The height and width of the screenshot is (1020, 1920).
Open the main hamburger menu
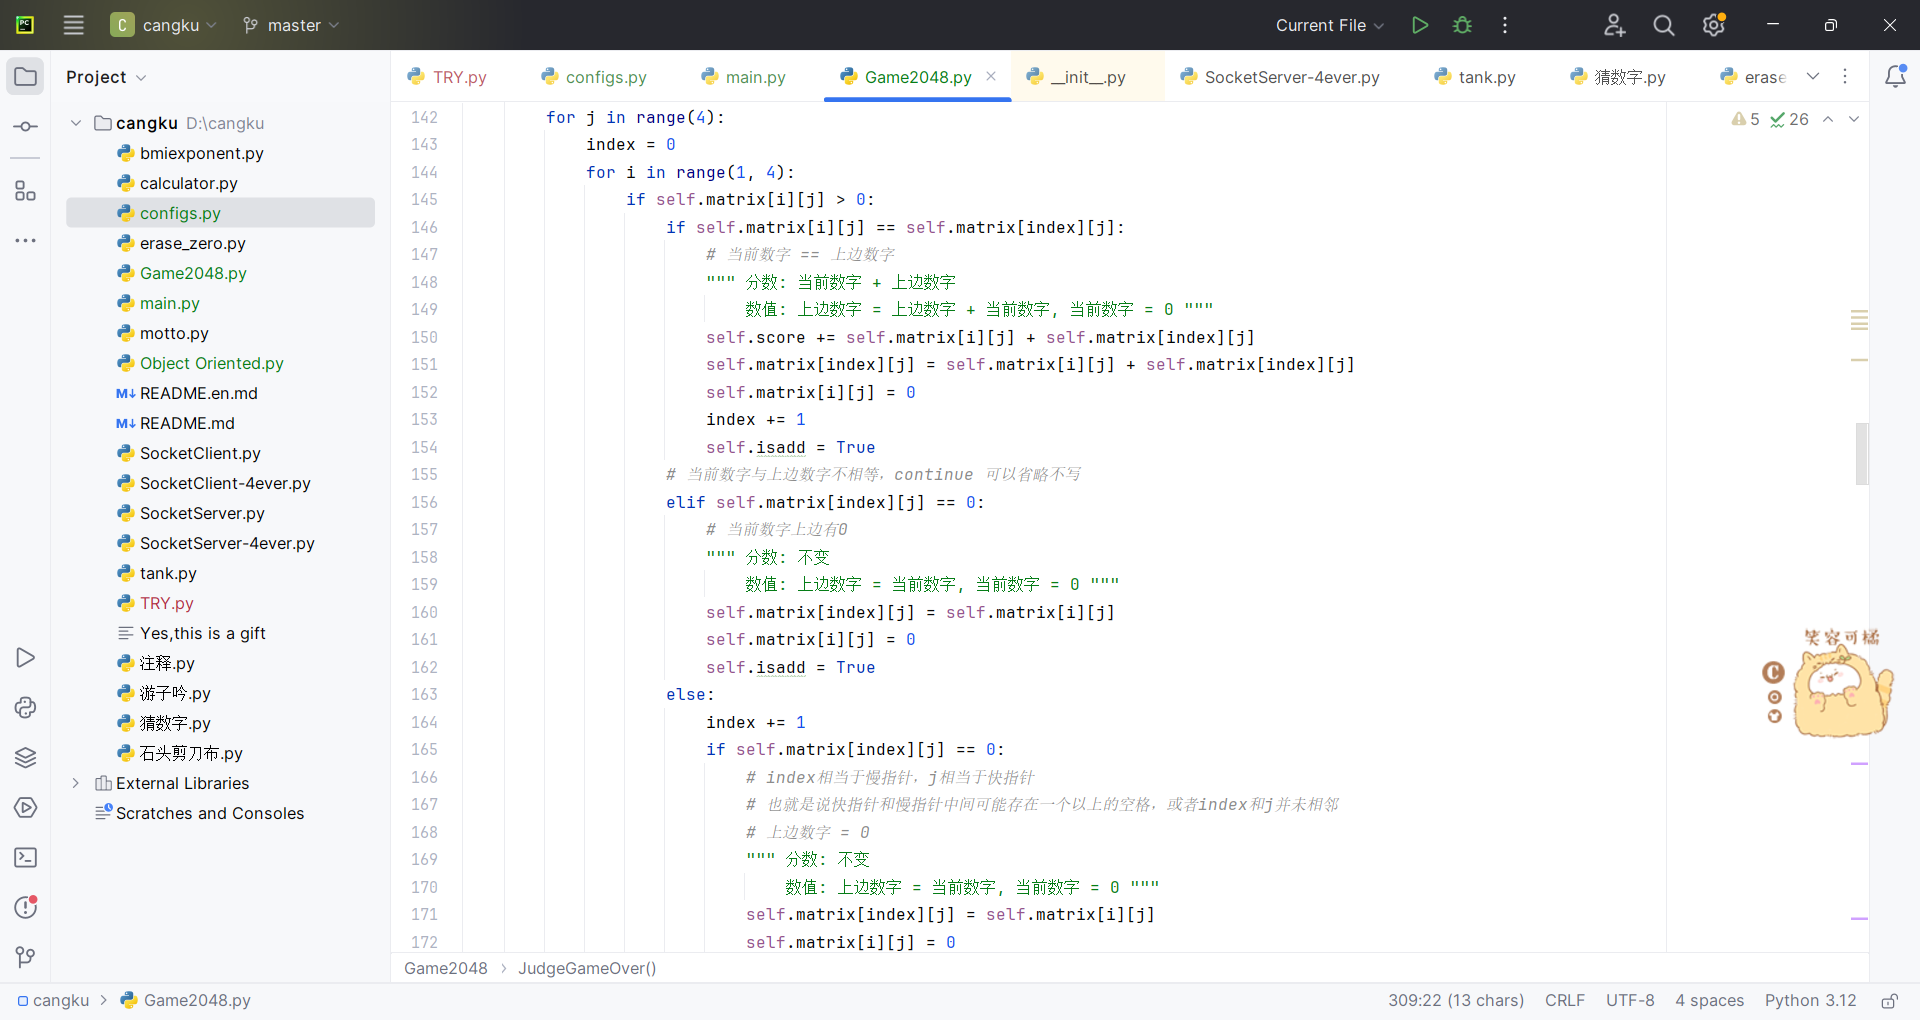[x=74, y=25]
